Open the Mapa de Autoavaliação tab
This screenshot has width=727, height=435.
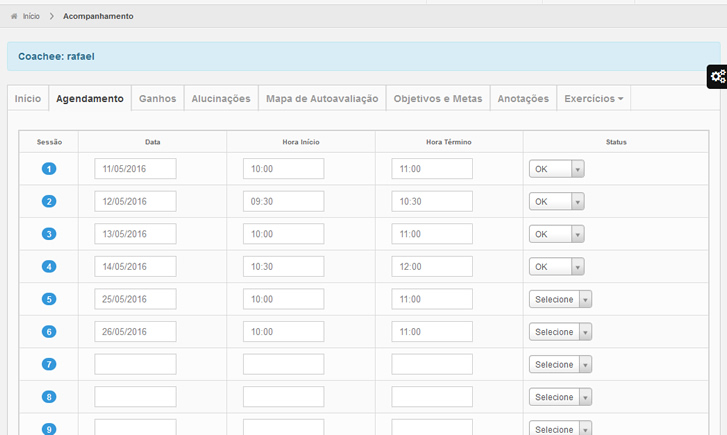pos(321,99)
